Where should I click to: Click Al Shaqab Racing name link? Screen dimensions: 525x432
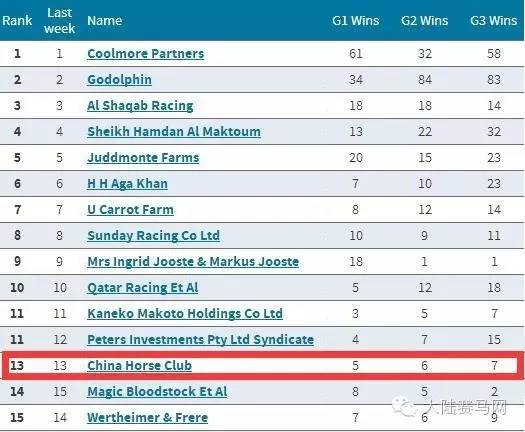(140, 106)
